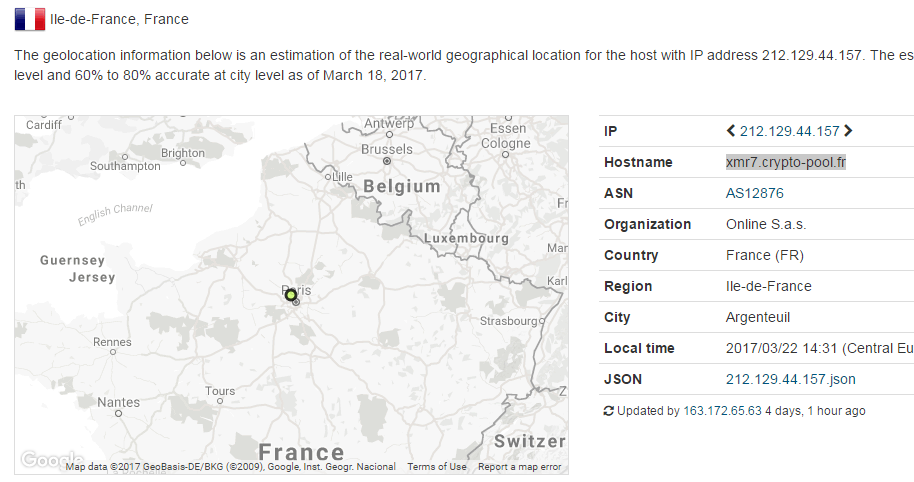Screen dimensions: 914x482
Task: Click the French flag icon
Action: [29, 19]
